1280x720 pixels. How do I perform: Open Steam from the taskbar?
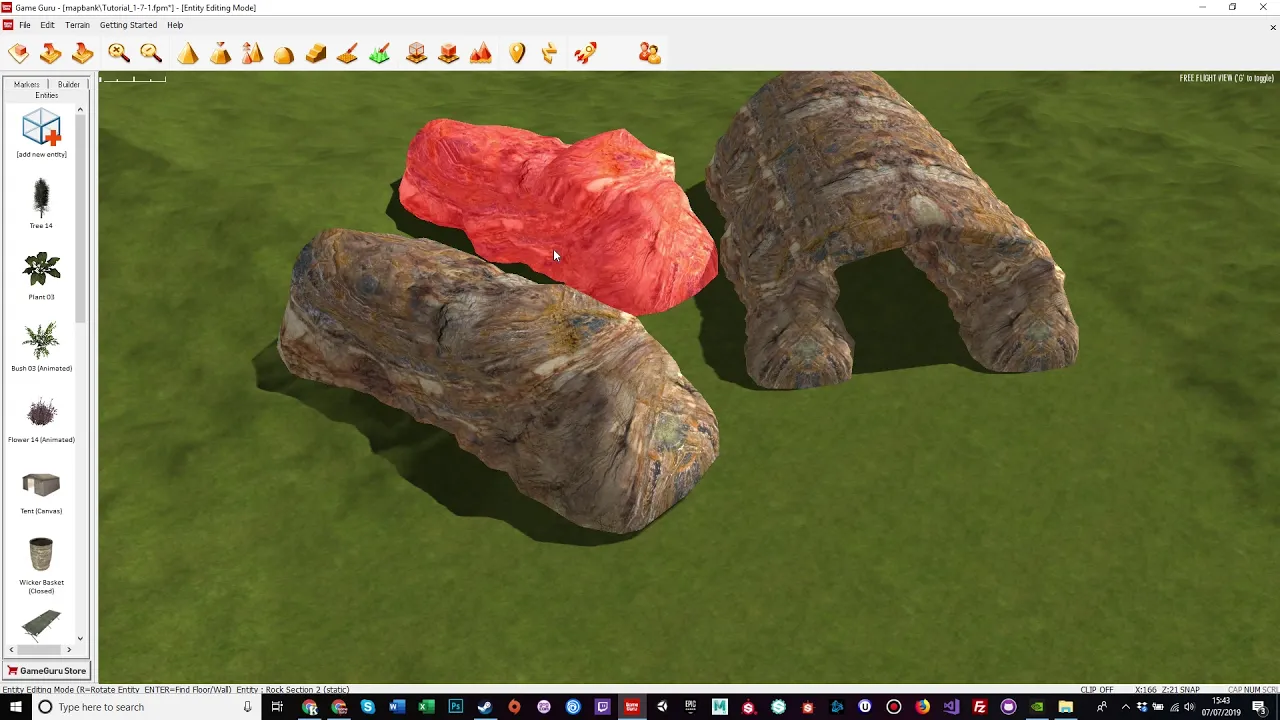click(x=485, y=707)
